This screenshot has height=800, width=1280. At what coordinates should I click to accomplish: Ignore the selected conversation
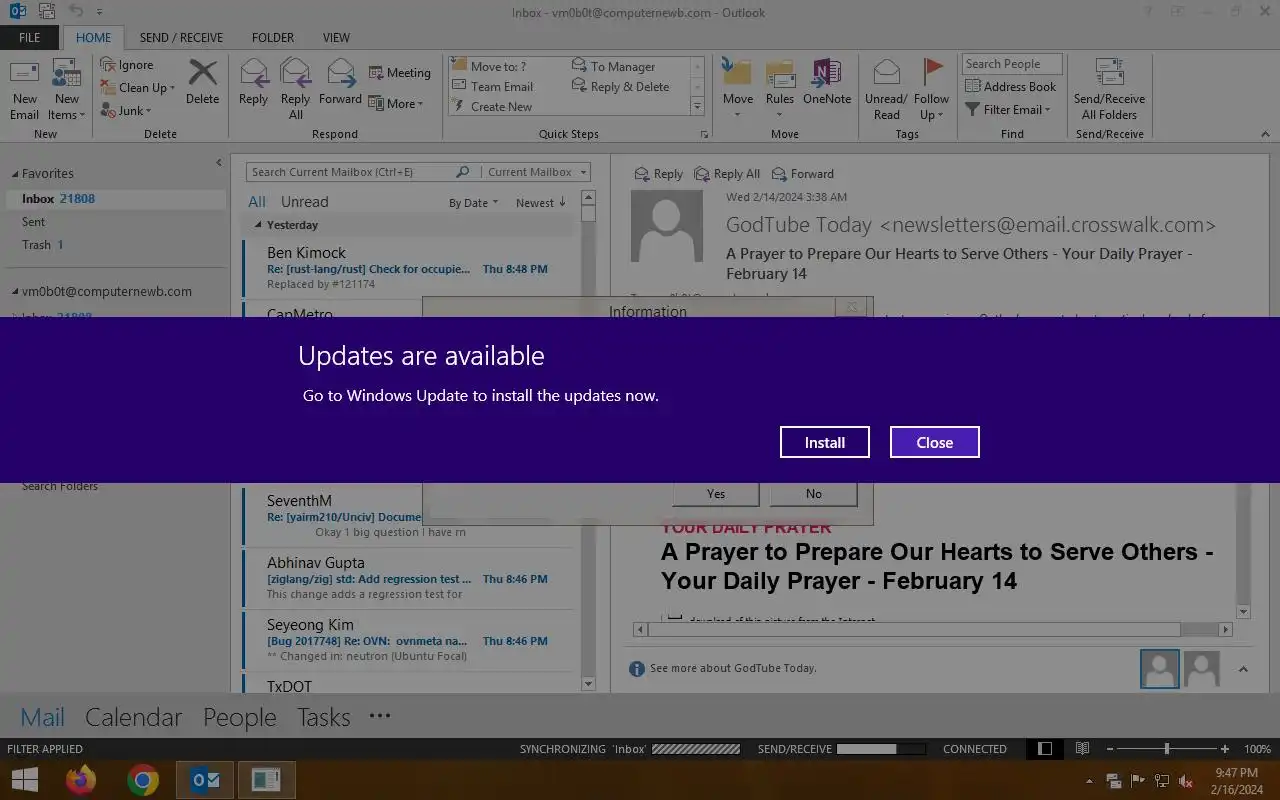[127, 65]
